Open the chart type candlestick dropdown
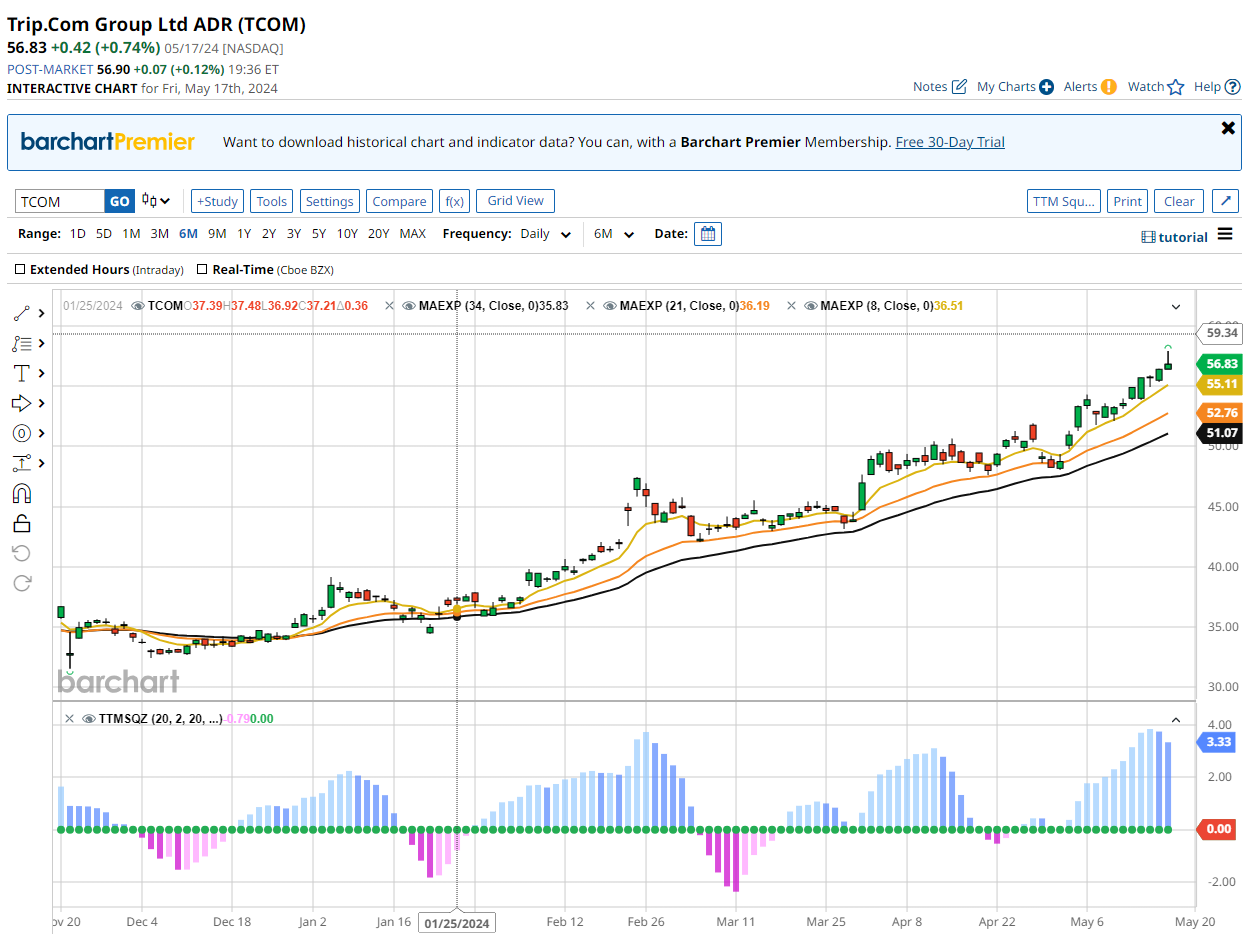This screenshot has height=950, width=1251. [156, 201]
